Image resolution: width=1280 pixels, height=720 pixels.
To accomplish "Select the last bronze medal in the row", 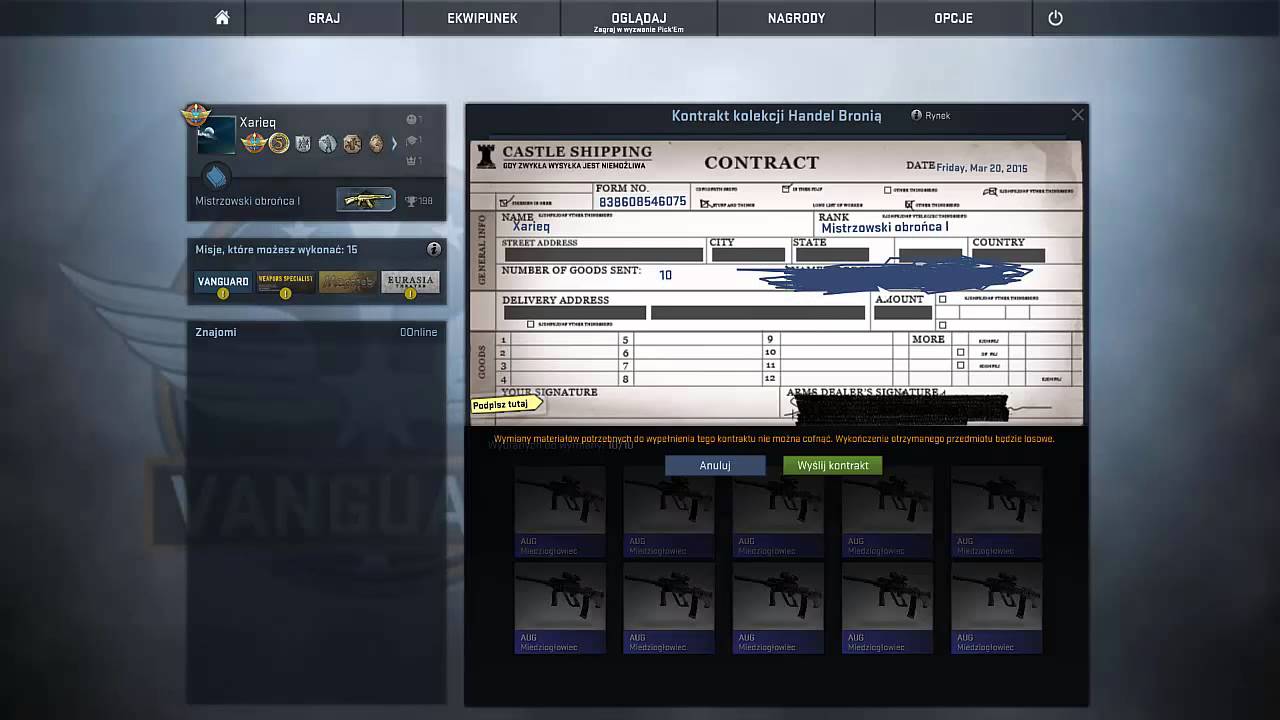I will pos(376,144).
